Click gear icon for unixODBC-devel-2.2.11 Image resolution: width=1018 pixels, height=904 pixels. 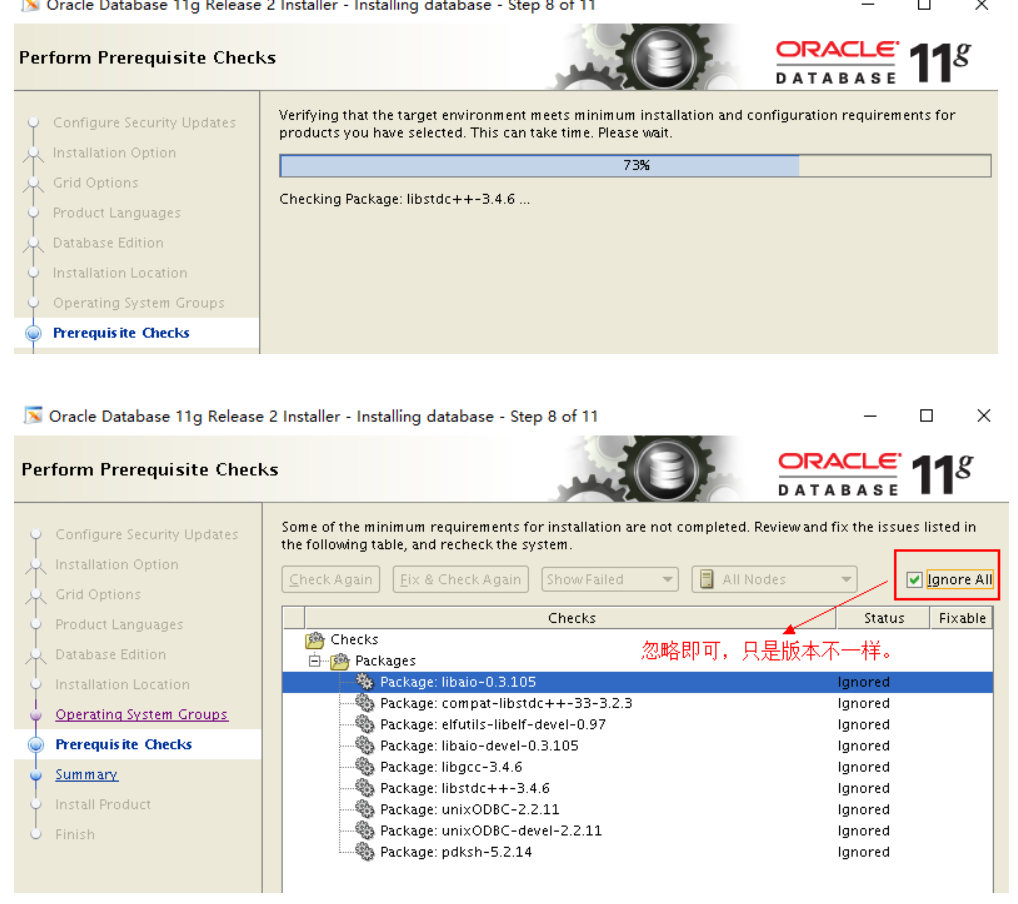[x=365, y=831]
